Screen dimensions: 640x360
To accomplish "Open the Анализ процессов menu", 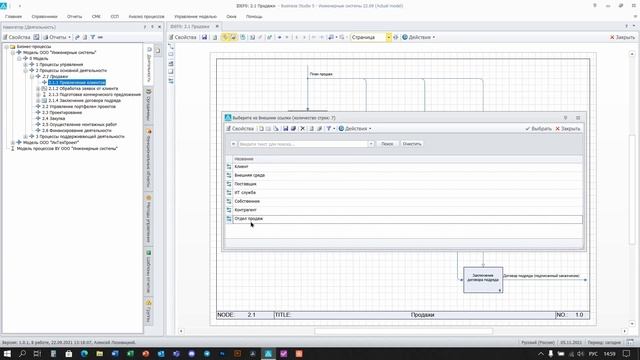I will tap(146, 17).
